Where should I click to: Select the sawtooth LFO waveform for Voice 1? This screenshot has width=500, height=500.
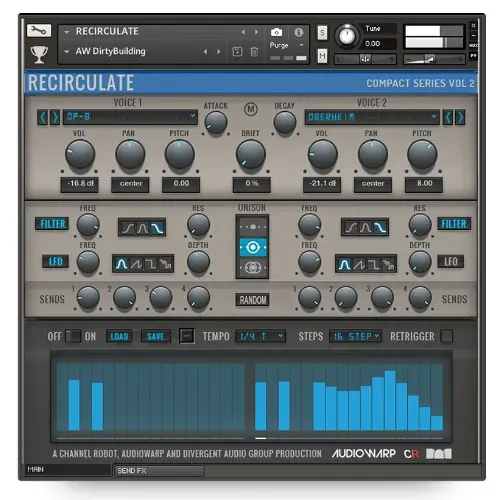pyautogui.click(x=136, y=264)
